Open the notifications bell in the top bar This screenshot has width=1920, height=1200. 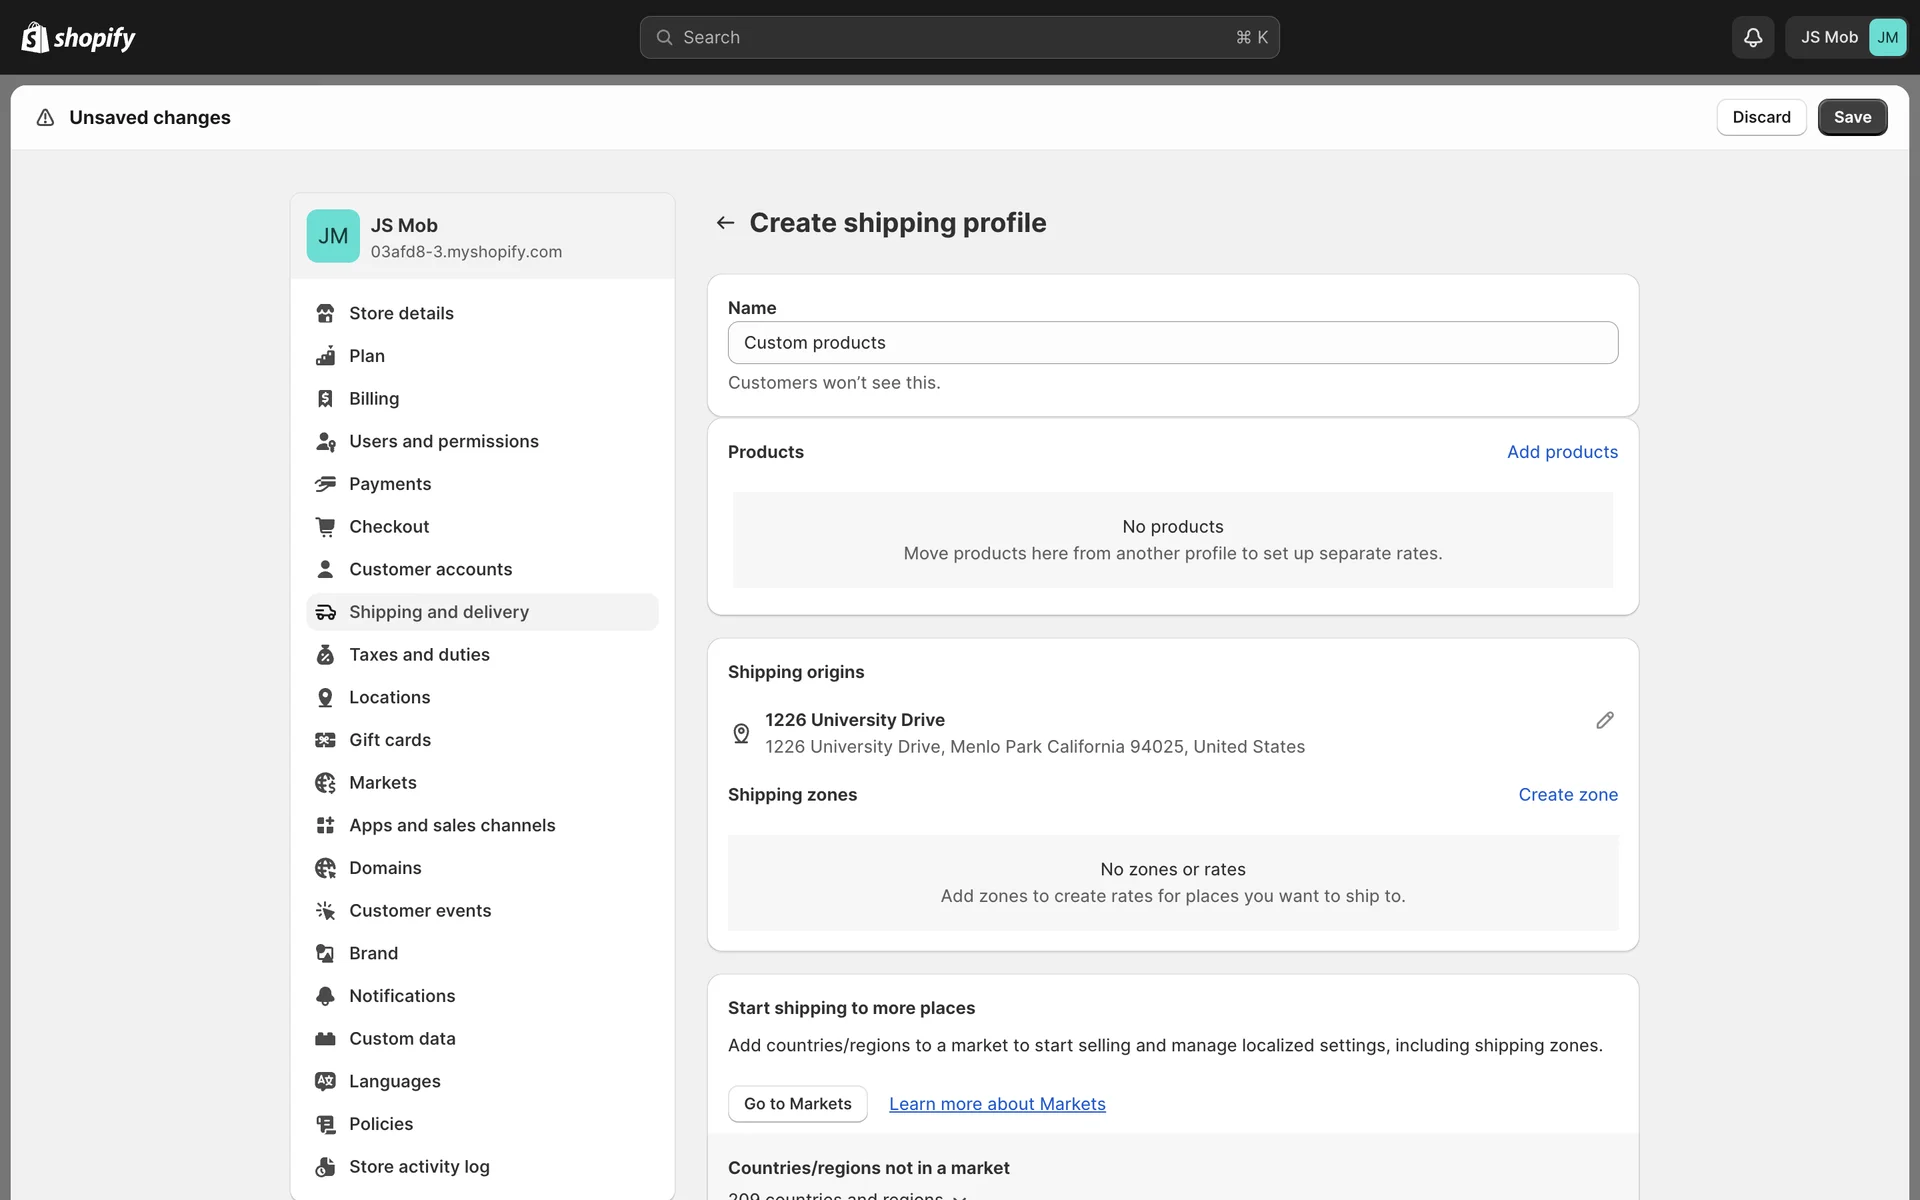point(1752,37)
